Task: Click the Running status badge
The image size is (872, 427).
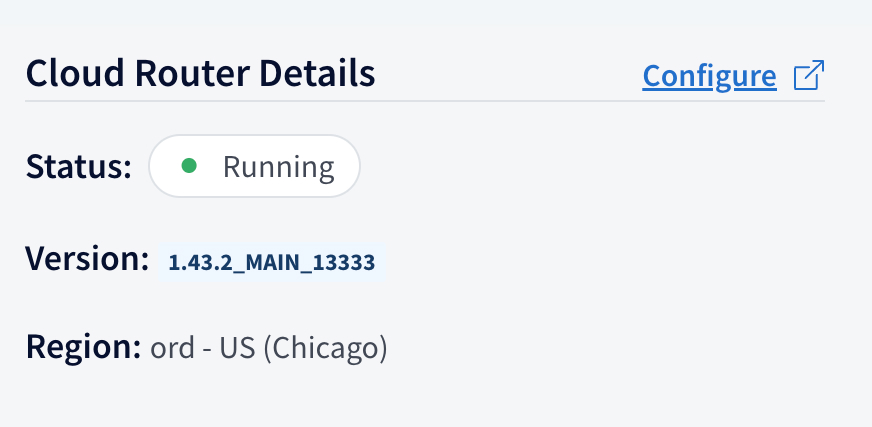Action: tap(254, 166)
